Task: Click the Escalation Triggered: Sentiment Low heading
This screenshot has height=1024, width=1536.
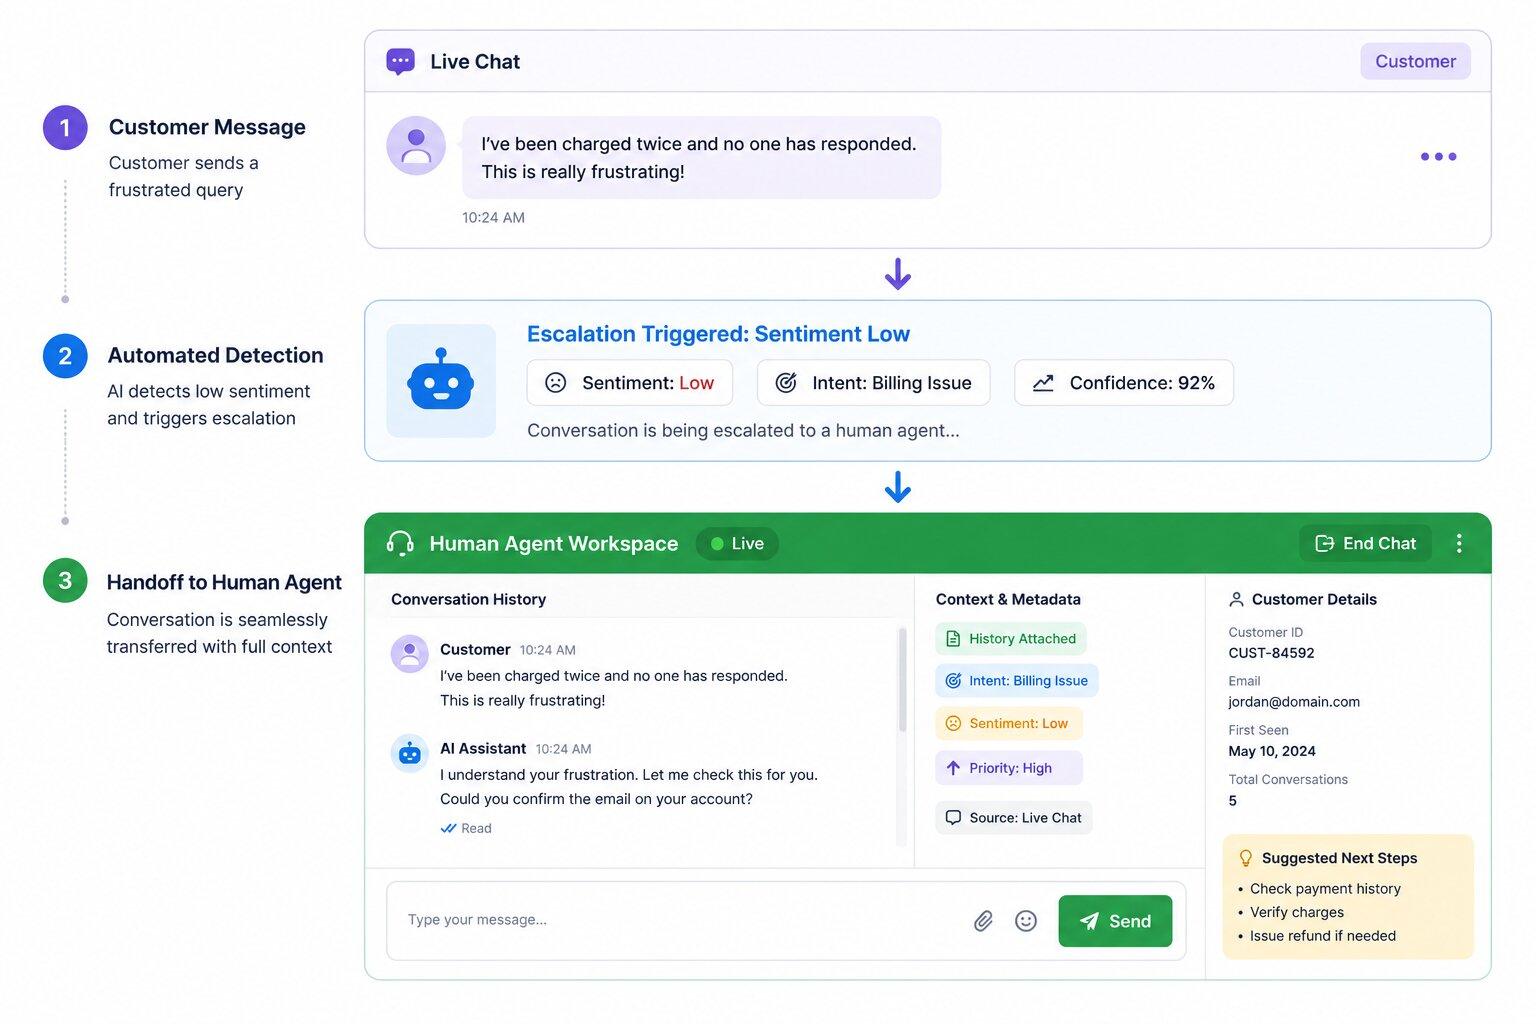Action: click(718, 334)
